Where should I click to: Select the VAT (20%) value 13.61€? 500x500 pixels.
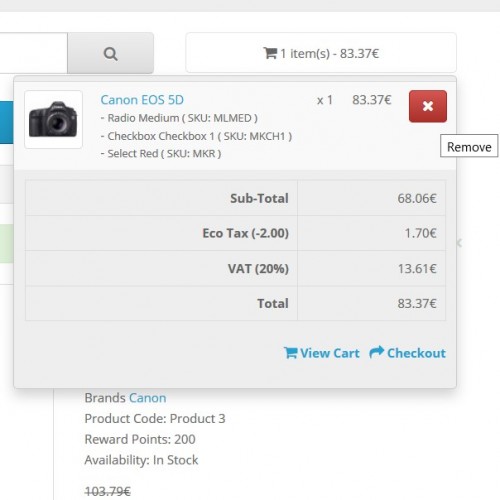point(417,268)
